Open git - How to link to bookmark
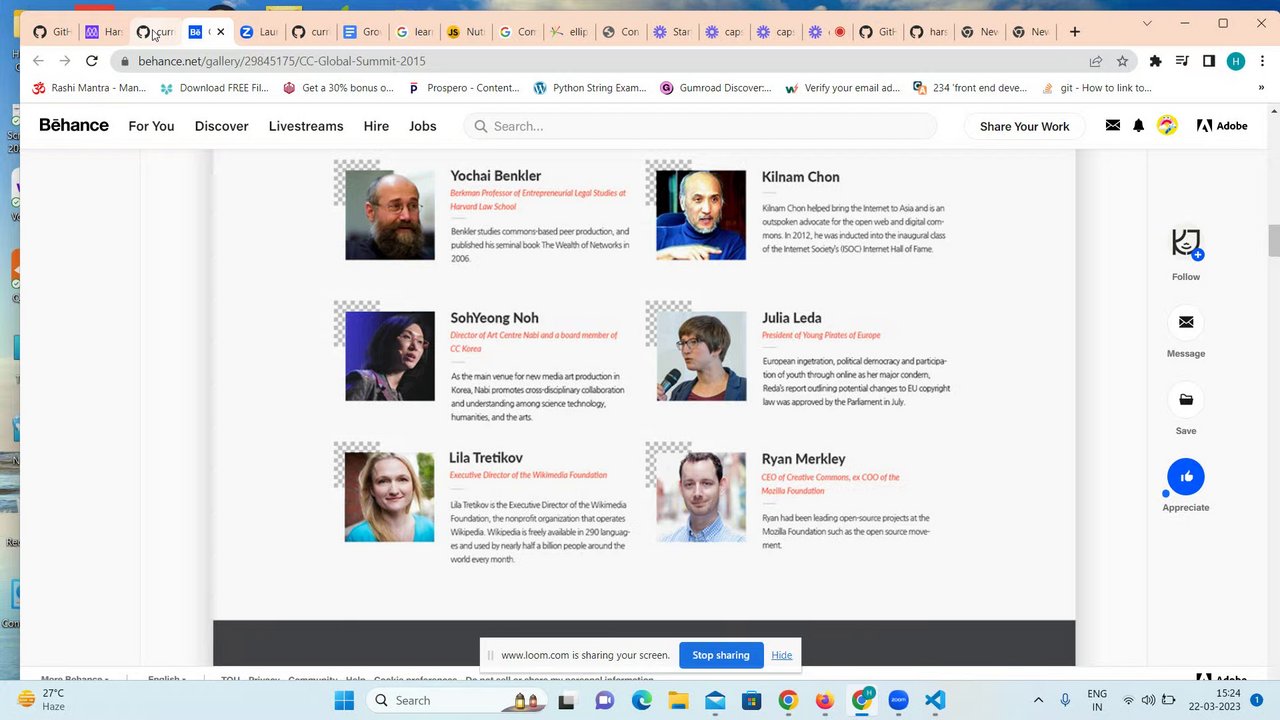 pyautogui.click(x=1097, y=88)
